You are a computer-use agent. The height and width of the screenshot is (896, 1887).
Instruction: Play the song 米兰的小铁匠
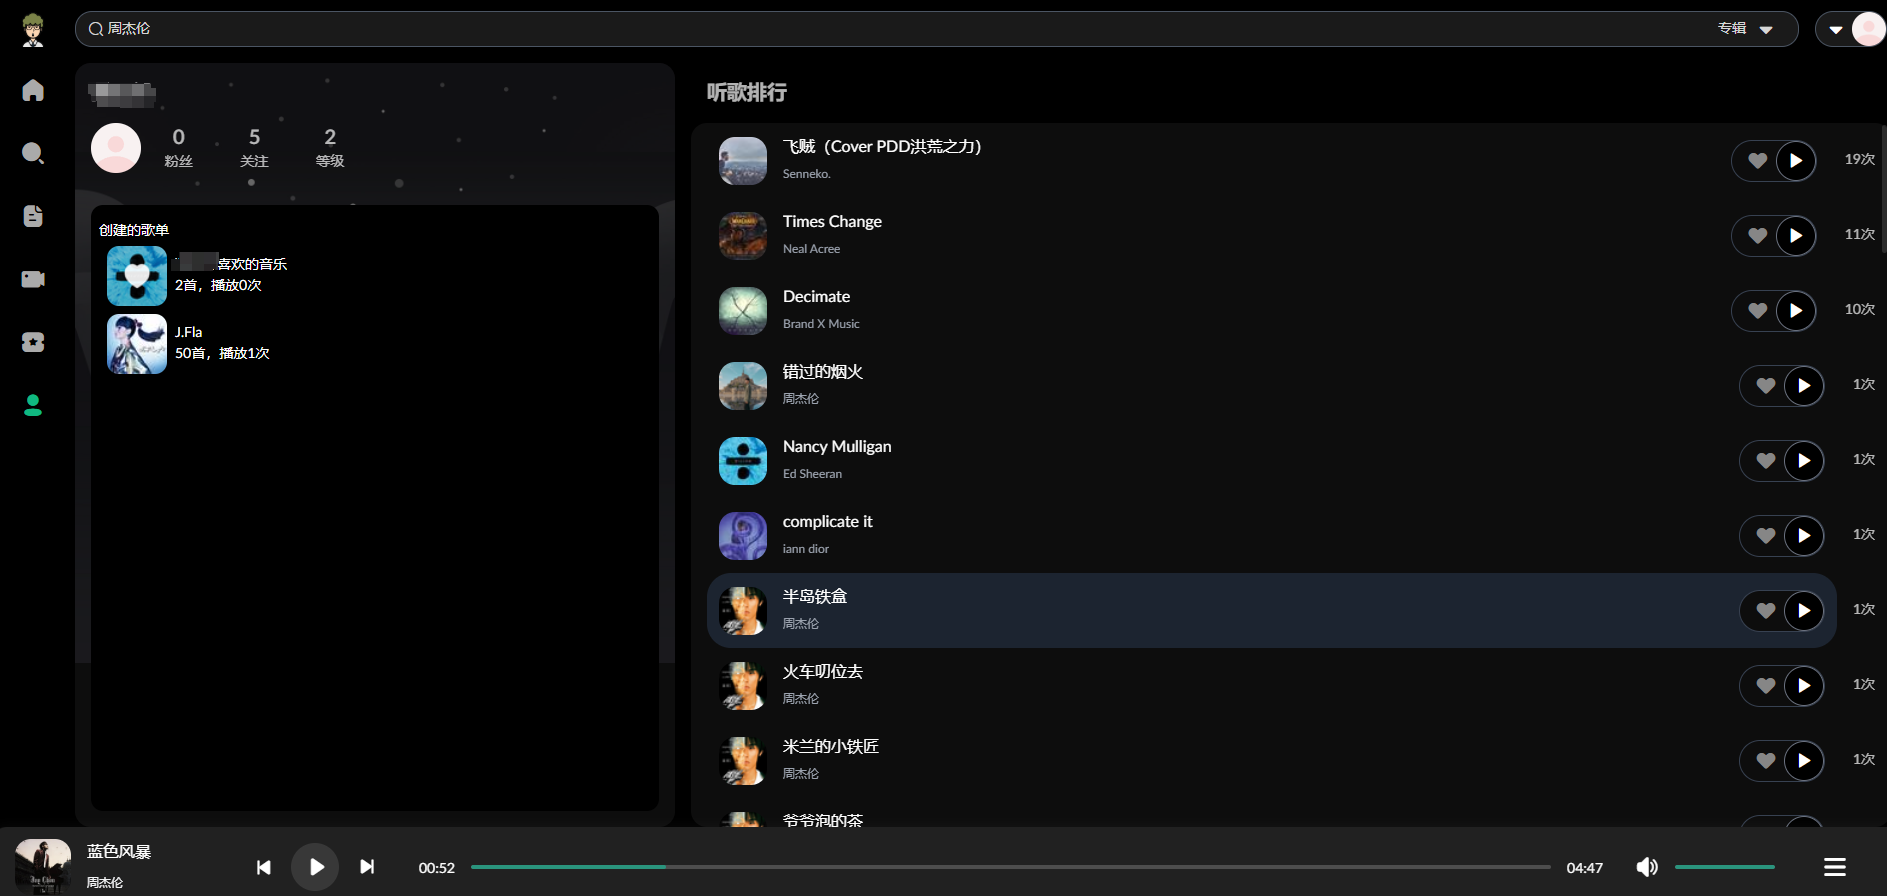tap(1804, 761)
